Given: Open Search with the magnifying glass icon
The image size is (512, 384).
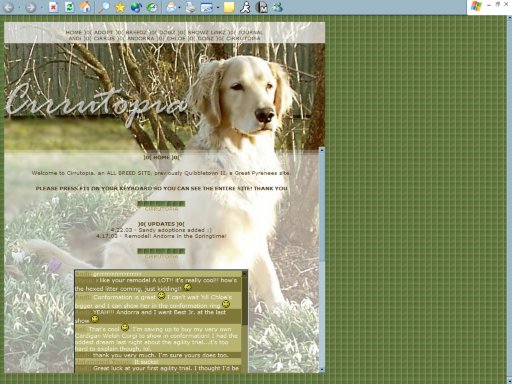Looking at the screenshot, I should coord(104,7).
